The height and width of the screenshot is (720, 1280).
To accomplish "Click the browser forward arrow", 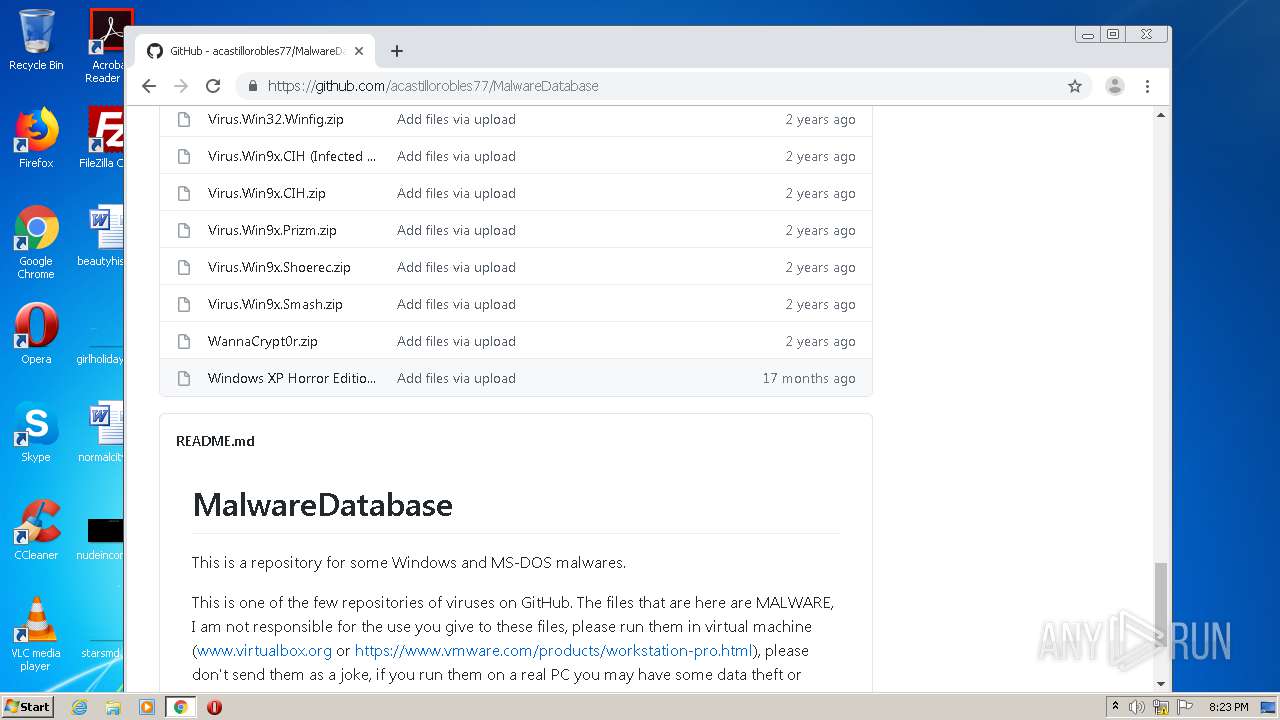I will (181, 86).
